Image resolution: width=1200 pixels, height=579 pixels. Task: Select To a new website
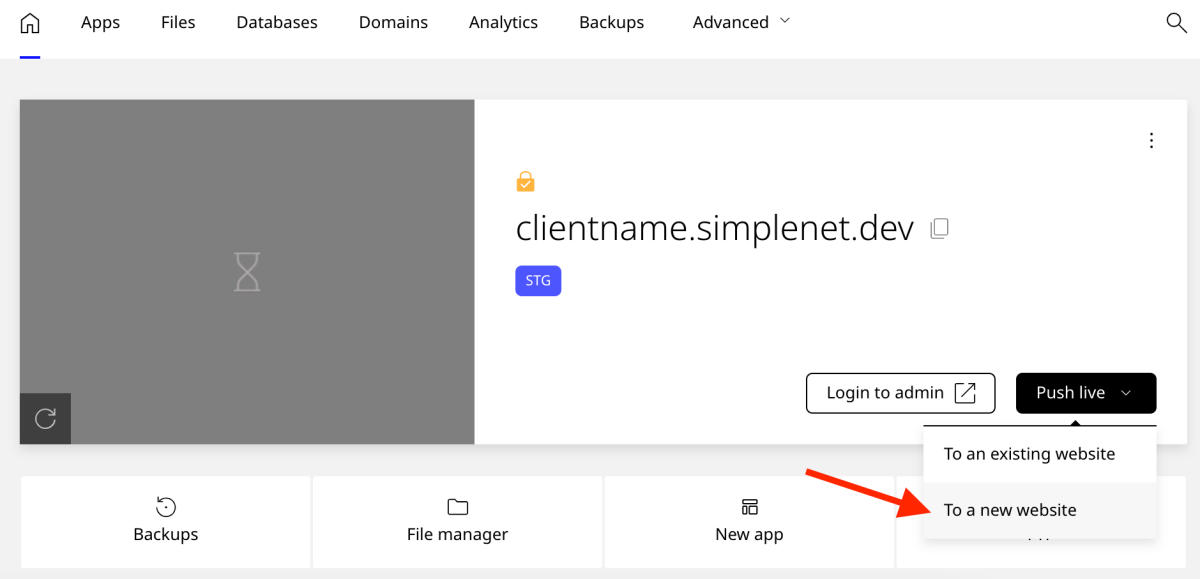(1010, 510)
